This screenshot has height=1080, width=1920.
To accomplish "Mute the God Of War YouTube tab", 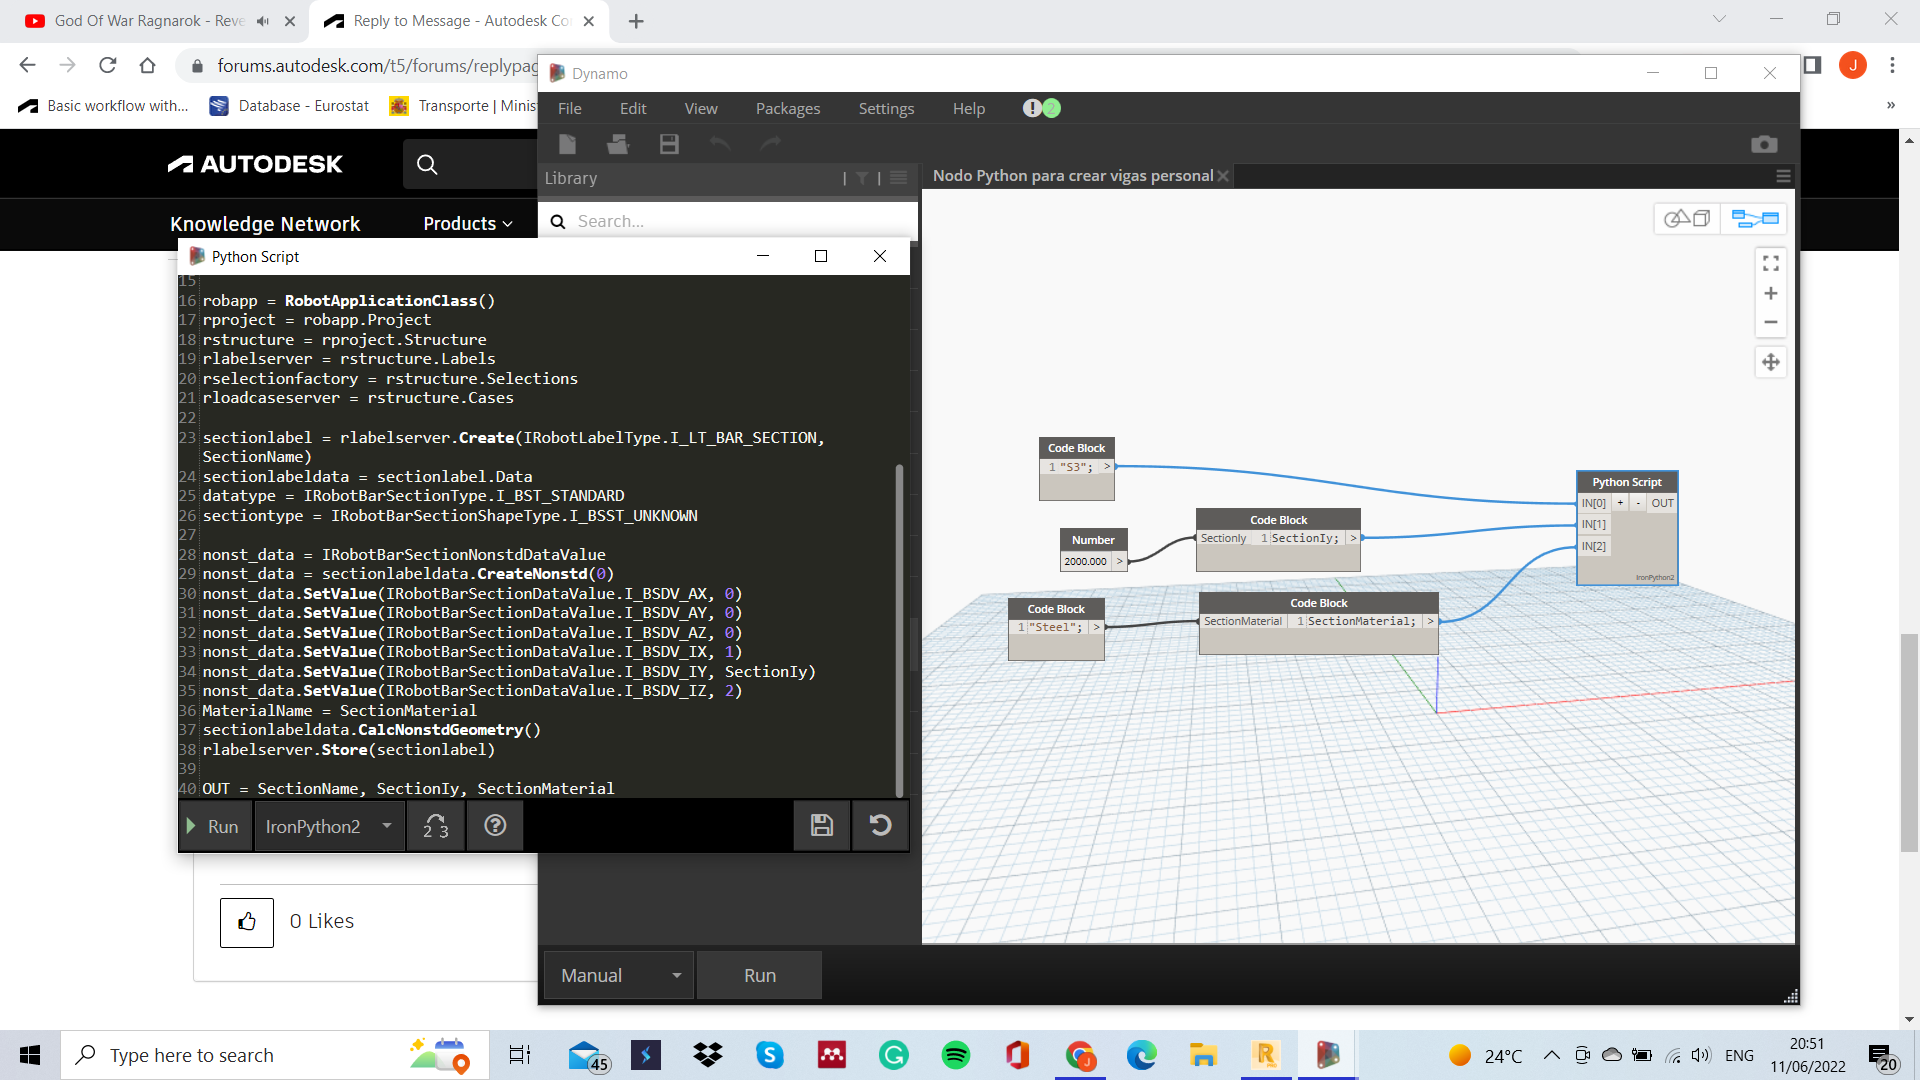I will point(262,20).
